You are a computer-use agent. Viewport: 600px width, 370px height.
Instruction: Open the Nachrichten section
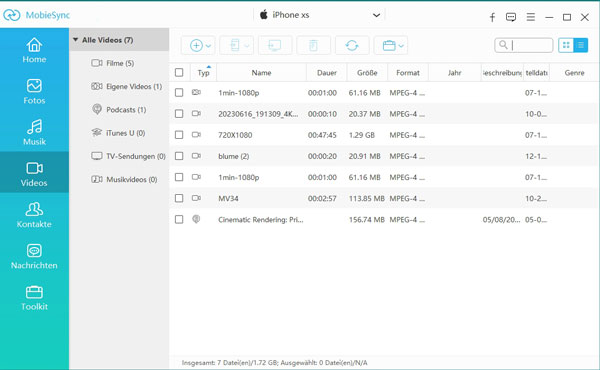[x=34, y=256]
